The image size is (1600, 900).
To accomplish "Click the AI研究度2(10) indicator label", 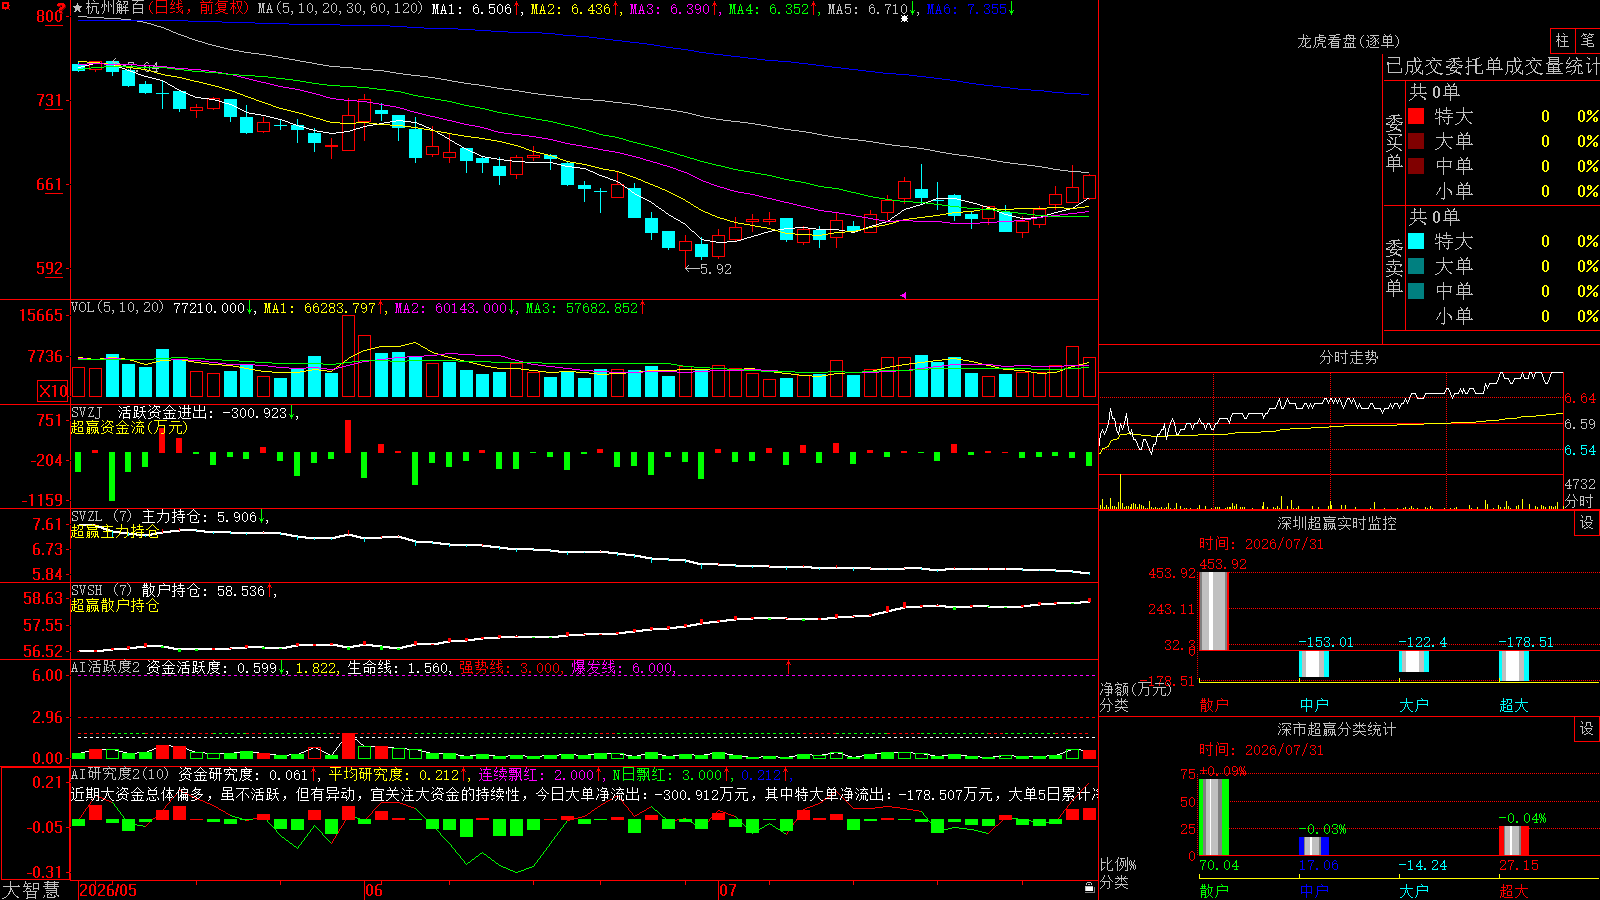I will 120,774.
